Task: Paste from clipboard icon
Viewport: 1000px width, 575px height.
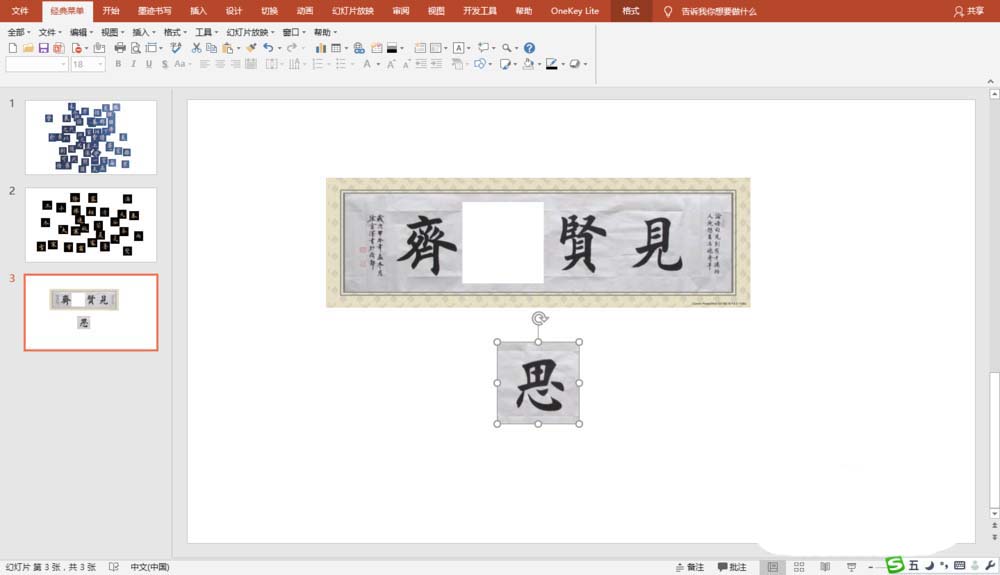Action: pos(227,48)
